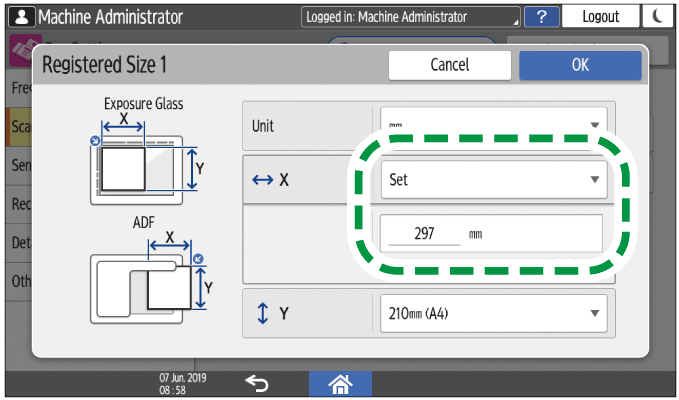
Task: Expand the X 'Set' dropdown
Action: [x=494, y=180]
